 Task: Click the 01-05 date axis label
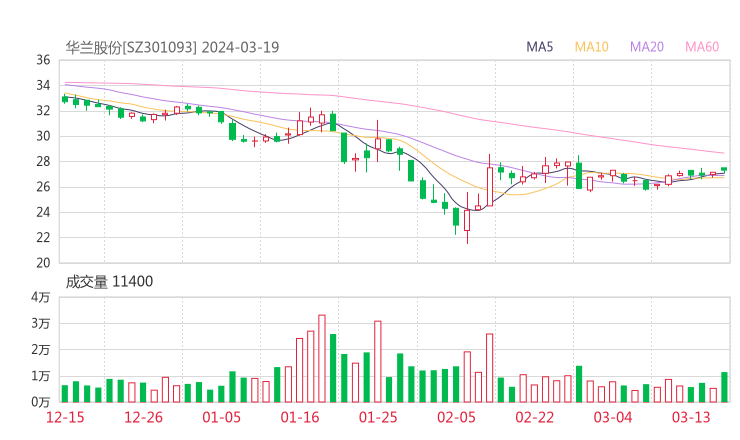coord(221,417)
